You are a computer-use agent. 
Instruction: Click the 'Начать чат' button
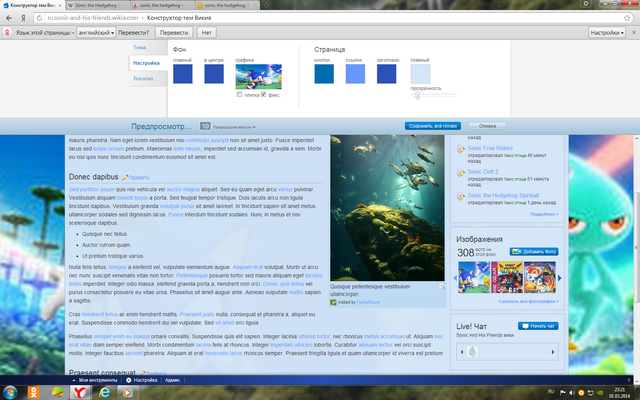click(x=538, y=326)
